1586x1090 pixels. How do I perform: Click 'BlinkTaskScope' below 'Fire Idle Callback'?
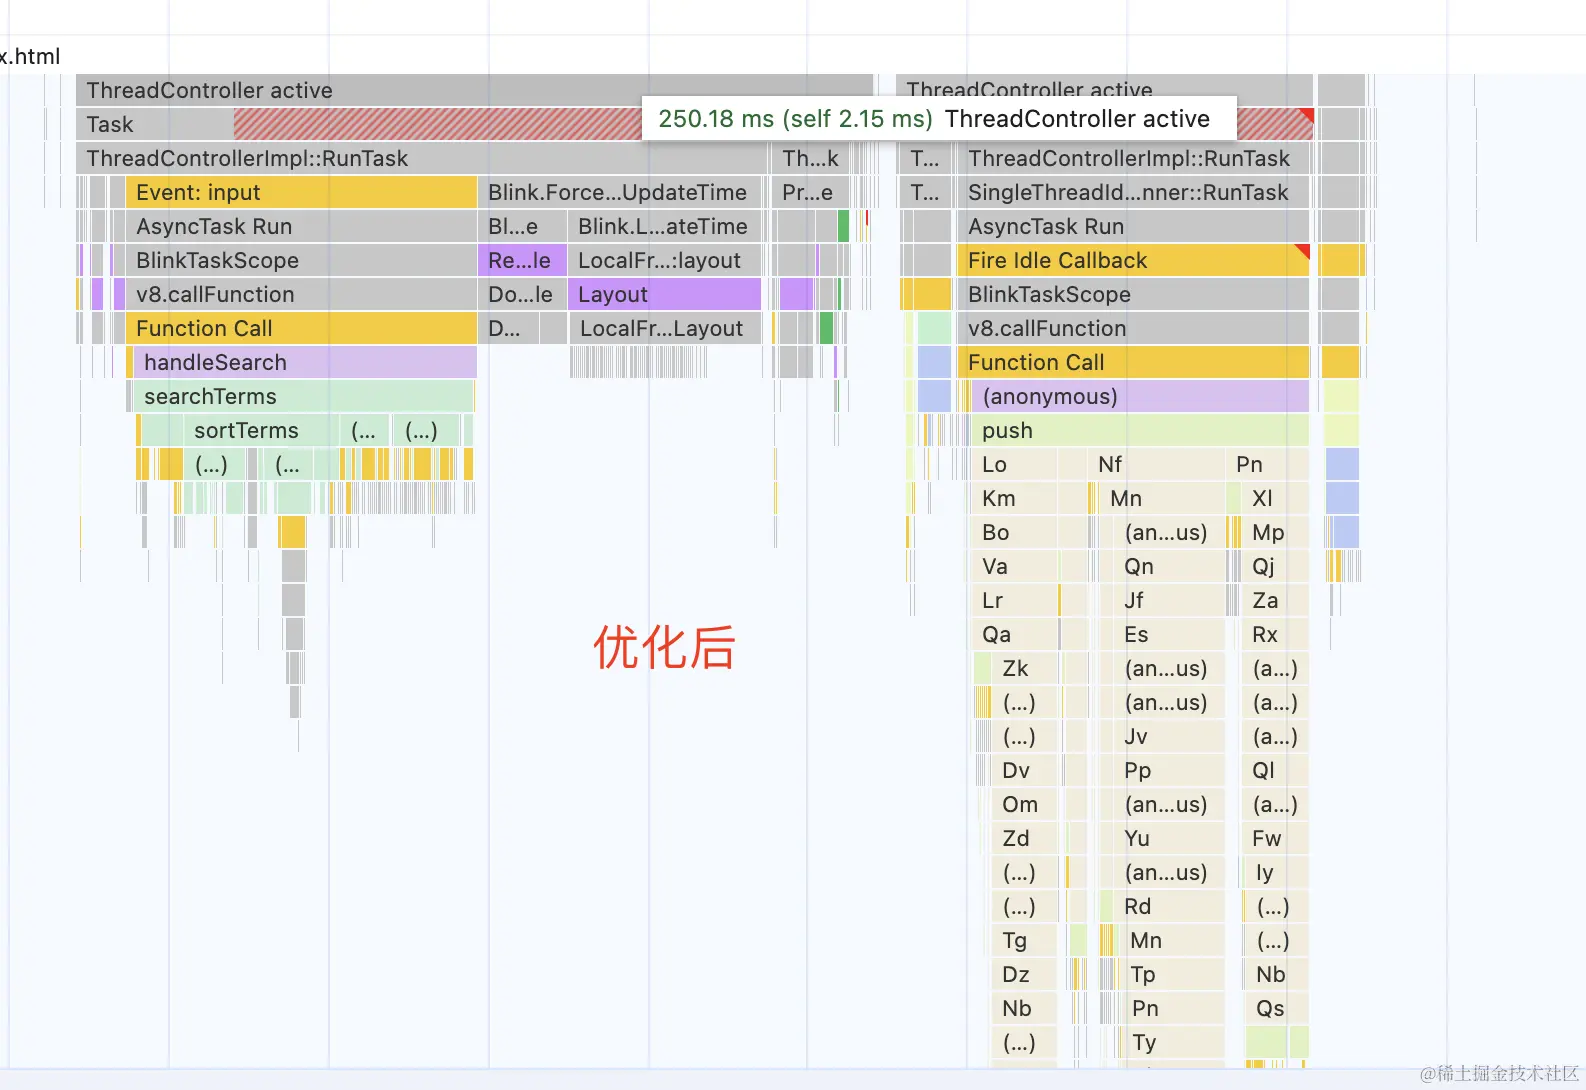click(1133, 294)
